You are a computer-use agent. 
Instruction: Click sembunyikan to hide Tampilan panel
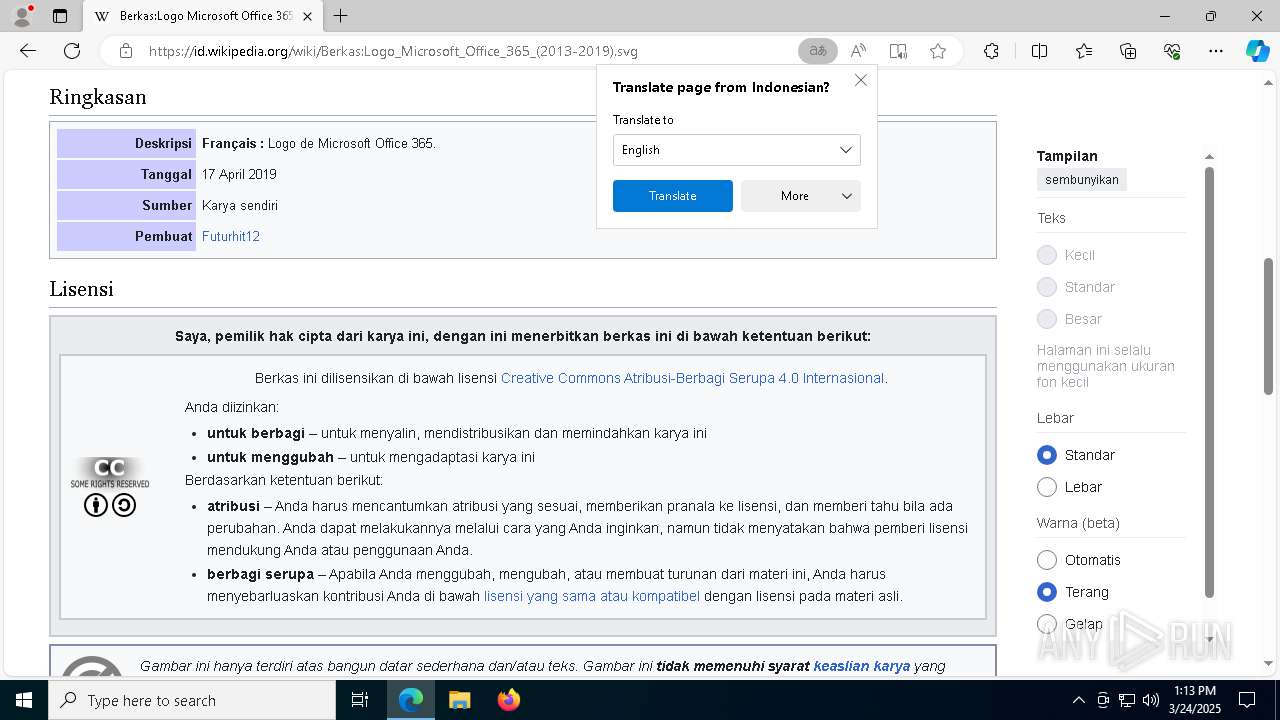[1082, 180]
